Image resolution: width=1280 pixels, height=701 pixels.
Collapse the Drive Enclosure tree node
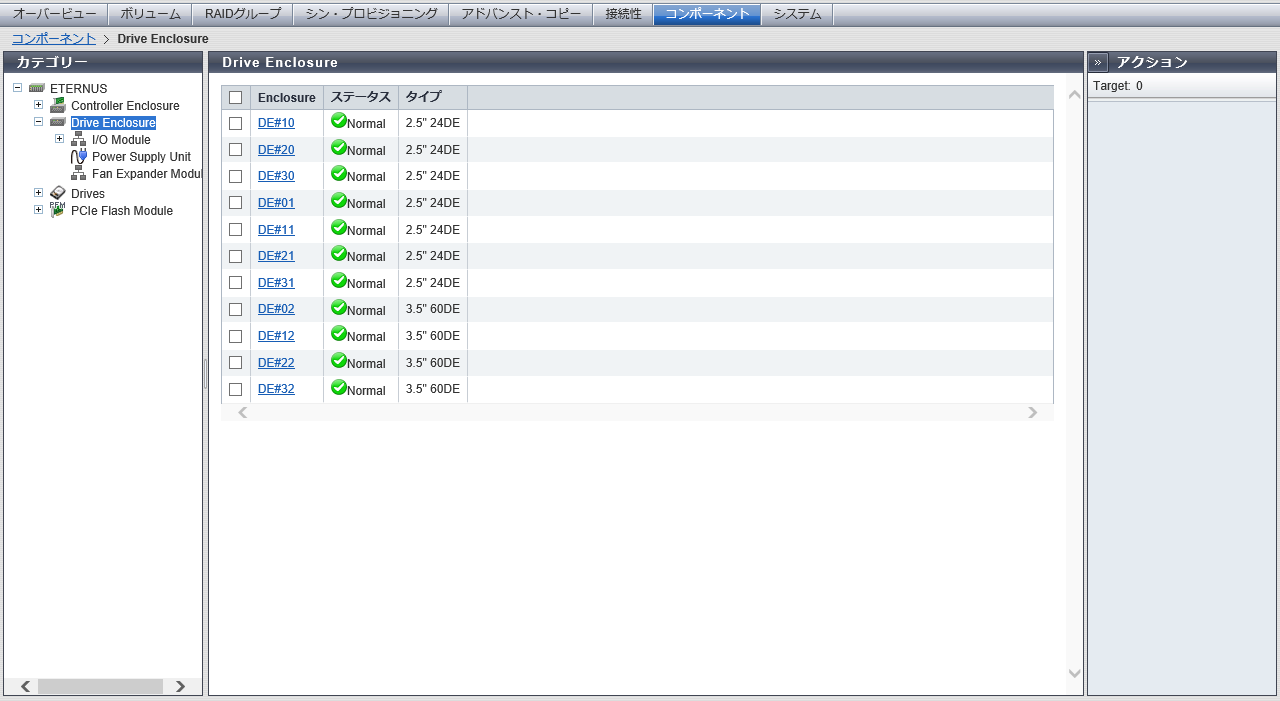tap(38, 122)
